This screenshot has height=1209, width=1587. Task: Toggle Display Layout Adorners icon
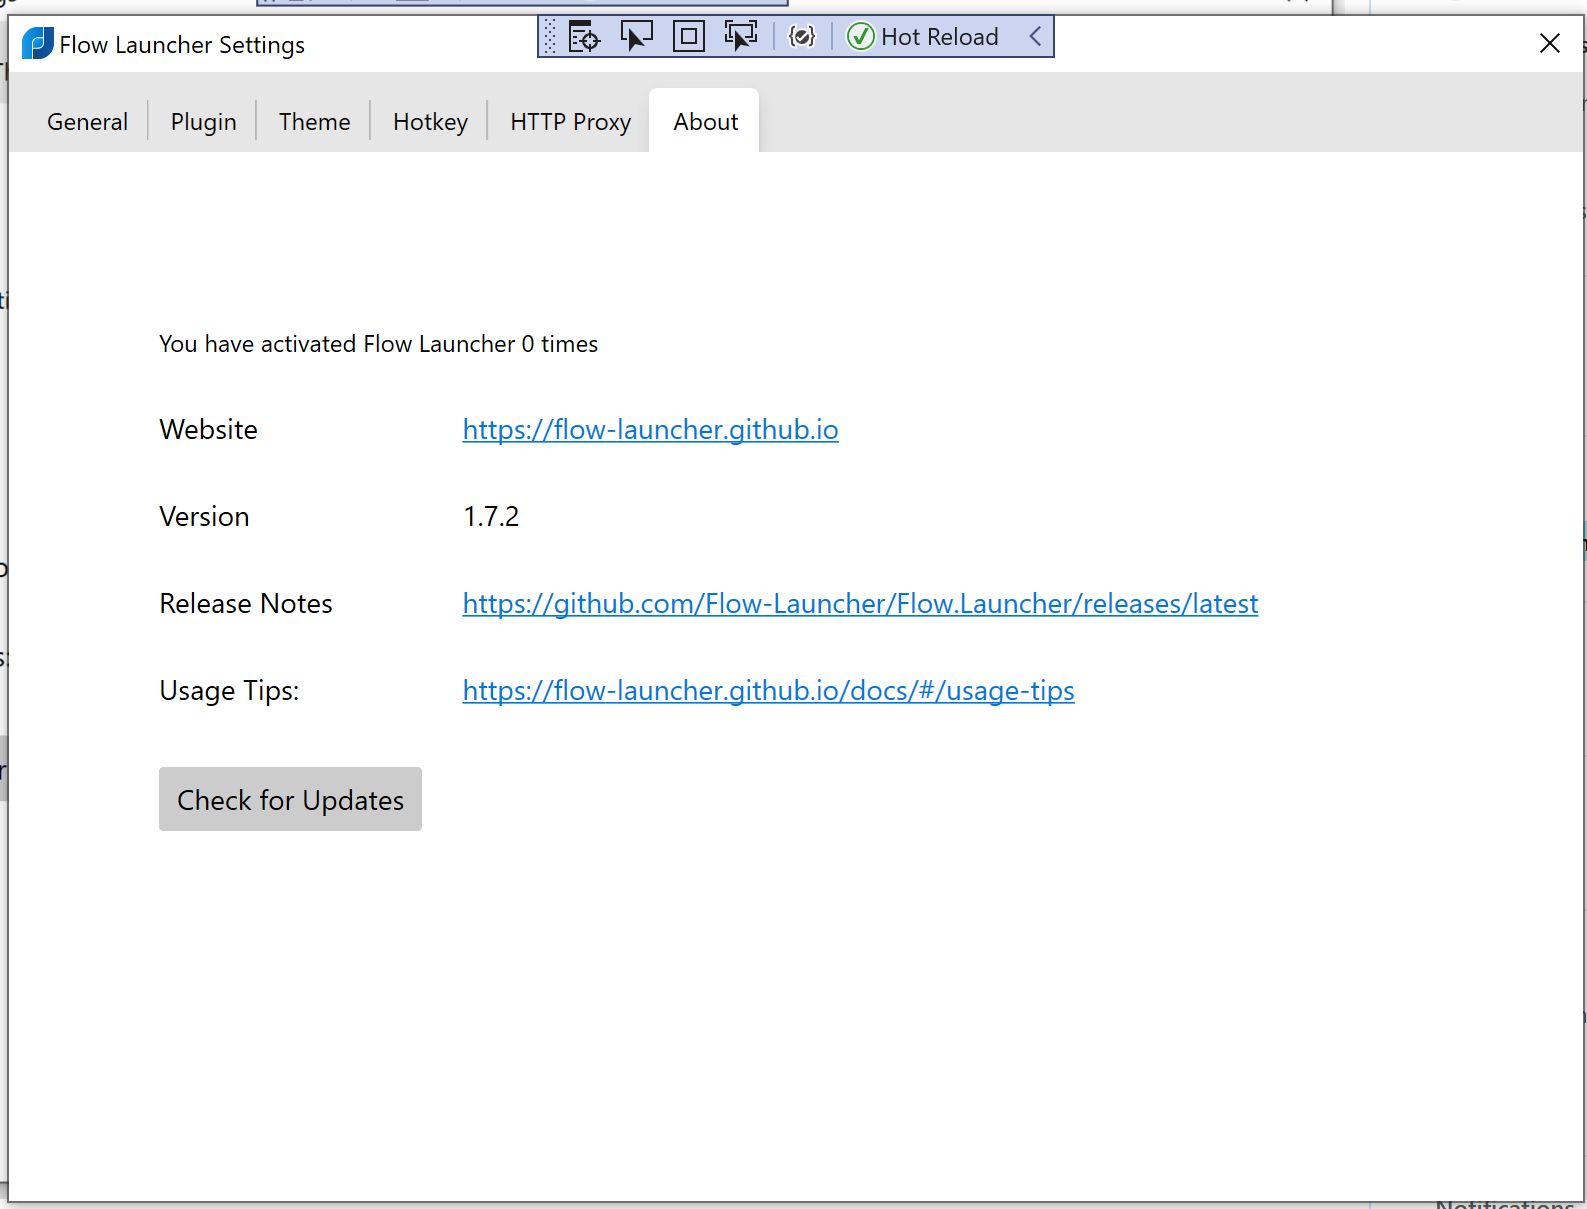pyautogui.click(x=688, y=37)
